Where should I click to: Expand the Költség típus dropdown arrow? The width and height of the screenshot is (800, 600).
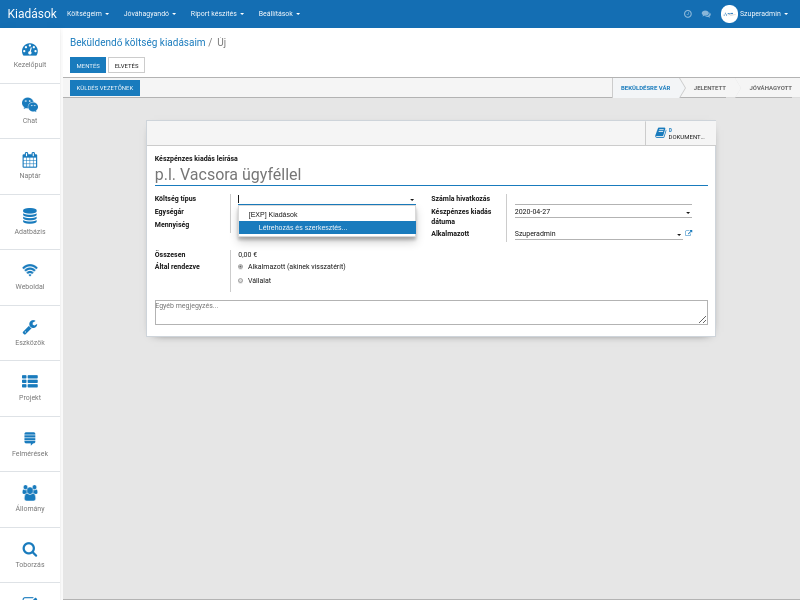point(412,199)
